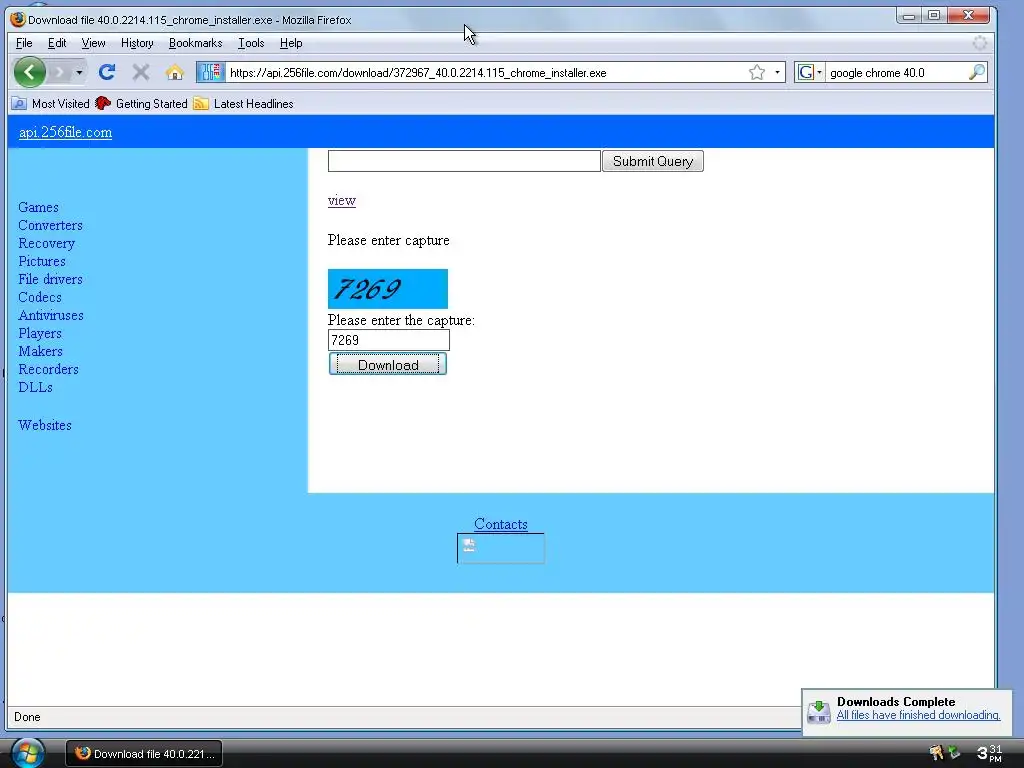Open the Getting Started bookmark
Viewport: 1024px width, 768px height.
(x=142, y=104)
